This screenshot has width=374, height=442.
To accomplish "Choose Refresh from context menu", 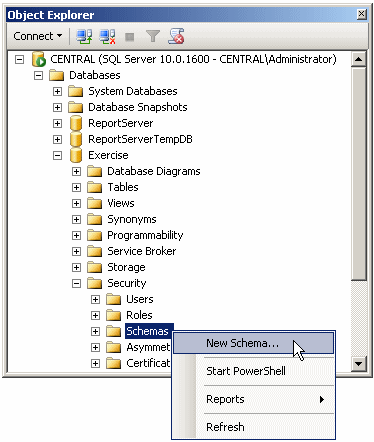I will [253, 427].
